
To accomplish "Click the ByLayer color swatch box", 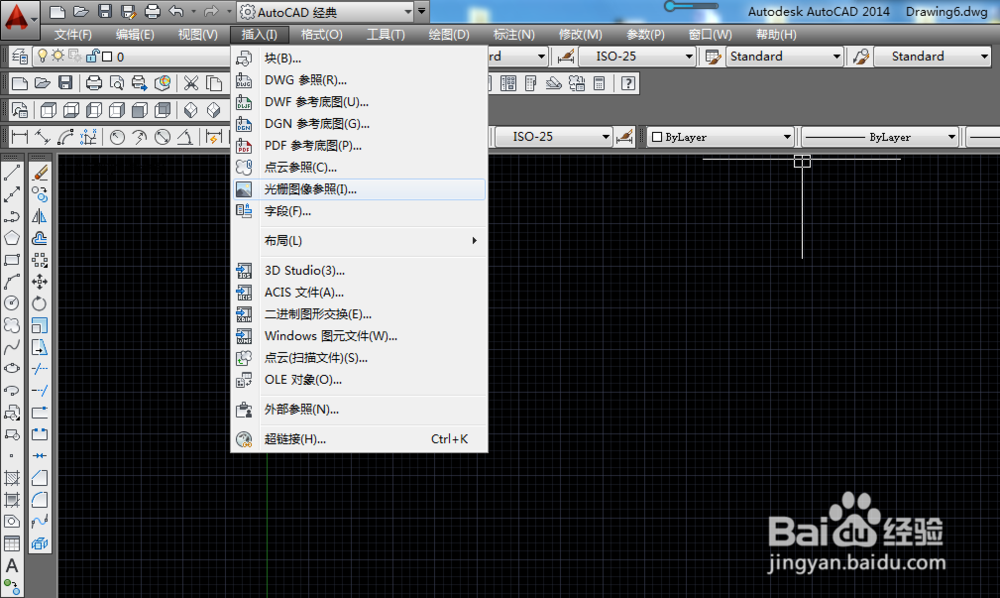I will [x=657, y=137].
